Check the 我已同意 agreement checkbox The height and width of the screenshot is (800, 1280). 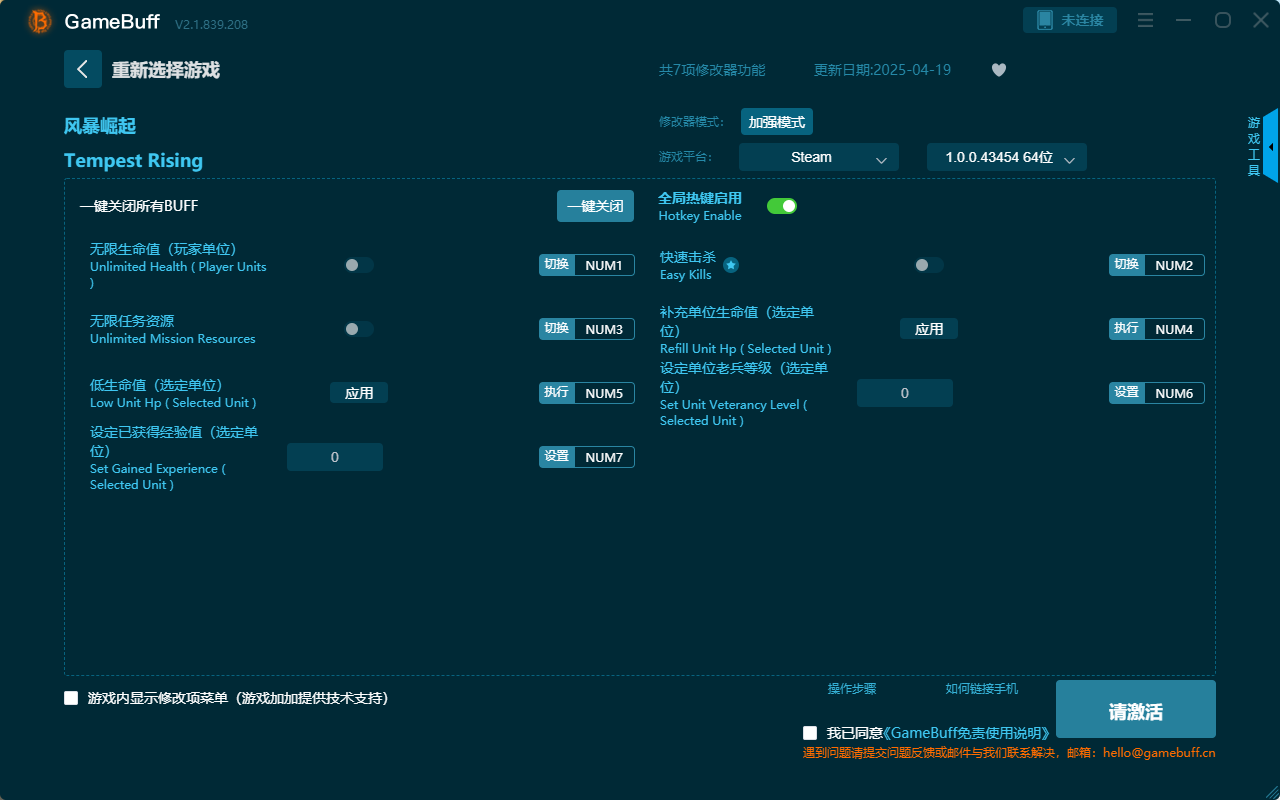tap(810, 732)
